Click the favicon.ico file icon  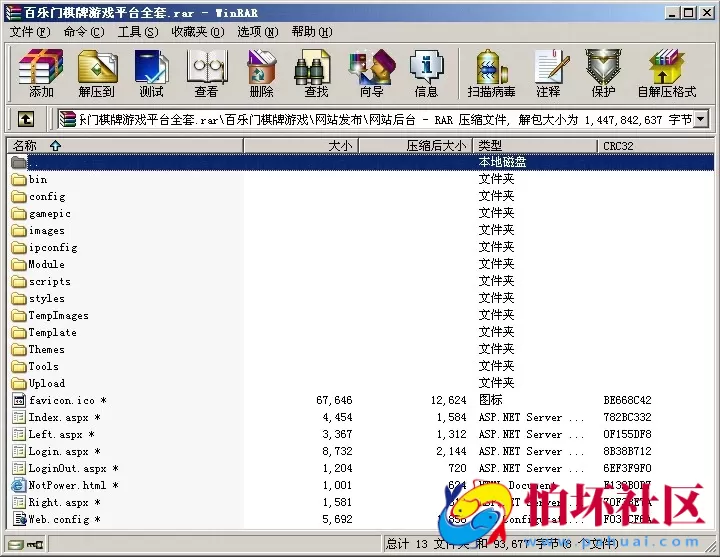[x=19, y=400]
